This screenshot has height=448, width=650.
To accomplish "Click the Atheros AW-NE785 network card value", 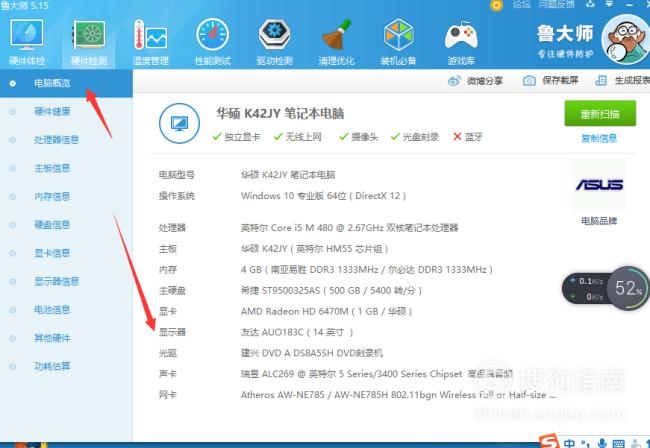I will [x=398, y=395].
